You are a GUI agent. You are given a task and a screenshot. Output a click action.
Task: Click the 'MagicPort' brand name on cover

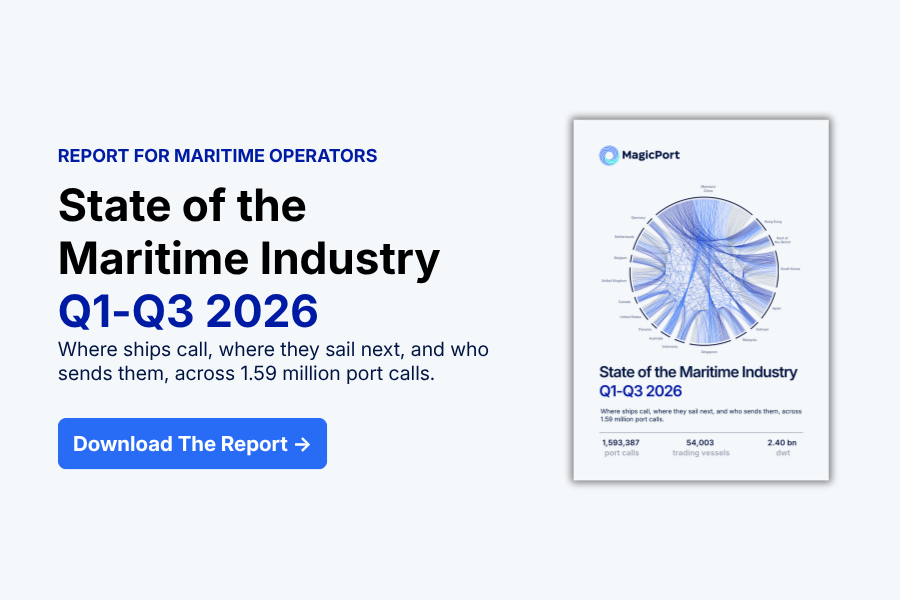point(650,155)
